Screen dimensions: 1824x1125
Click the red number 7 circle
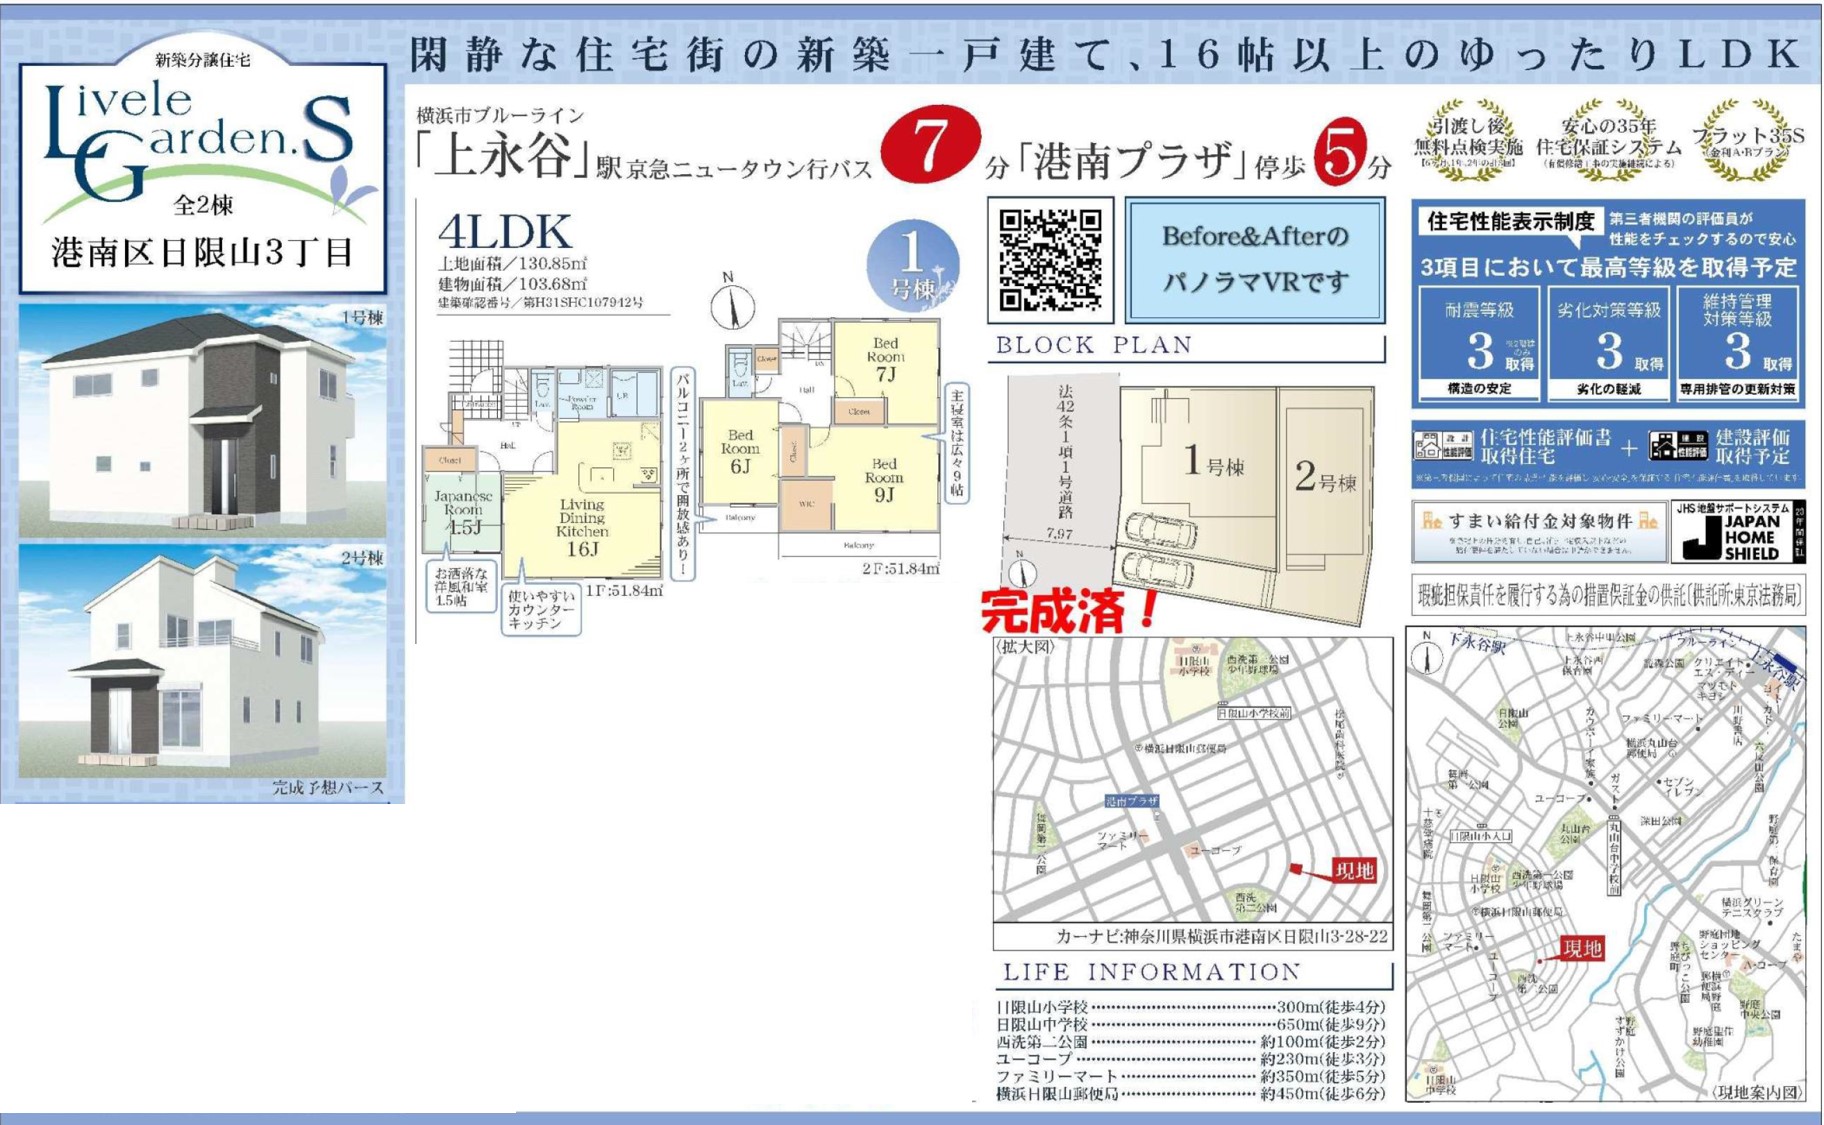tap(929, 146)
